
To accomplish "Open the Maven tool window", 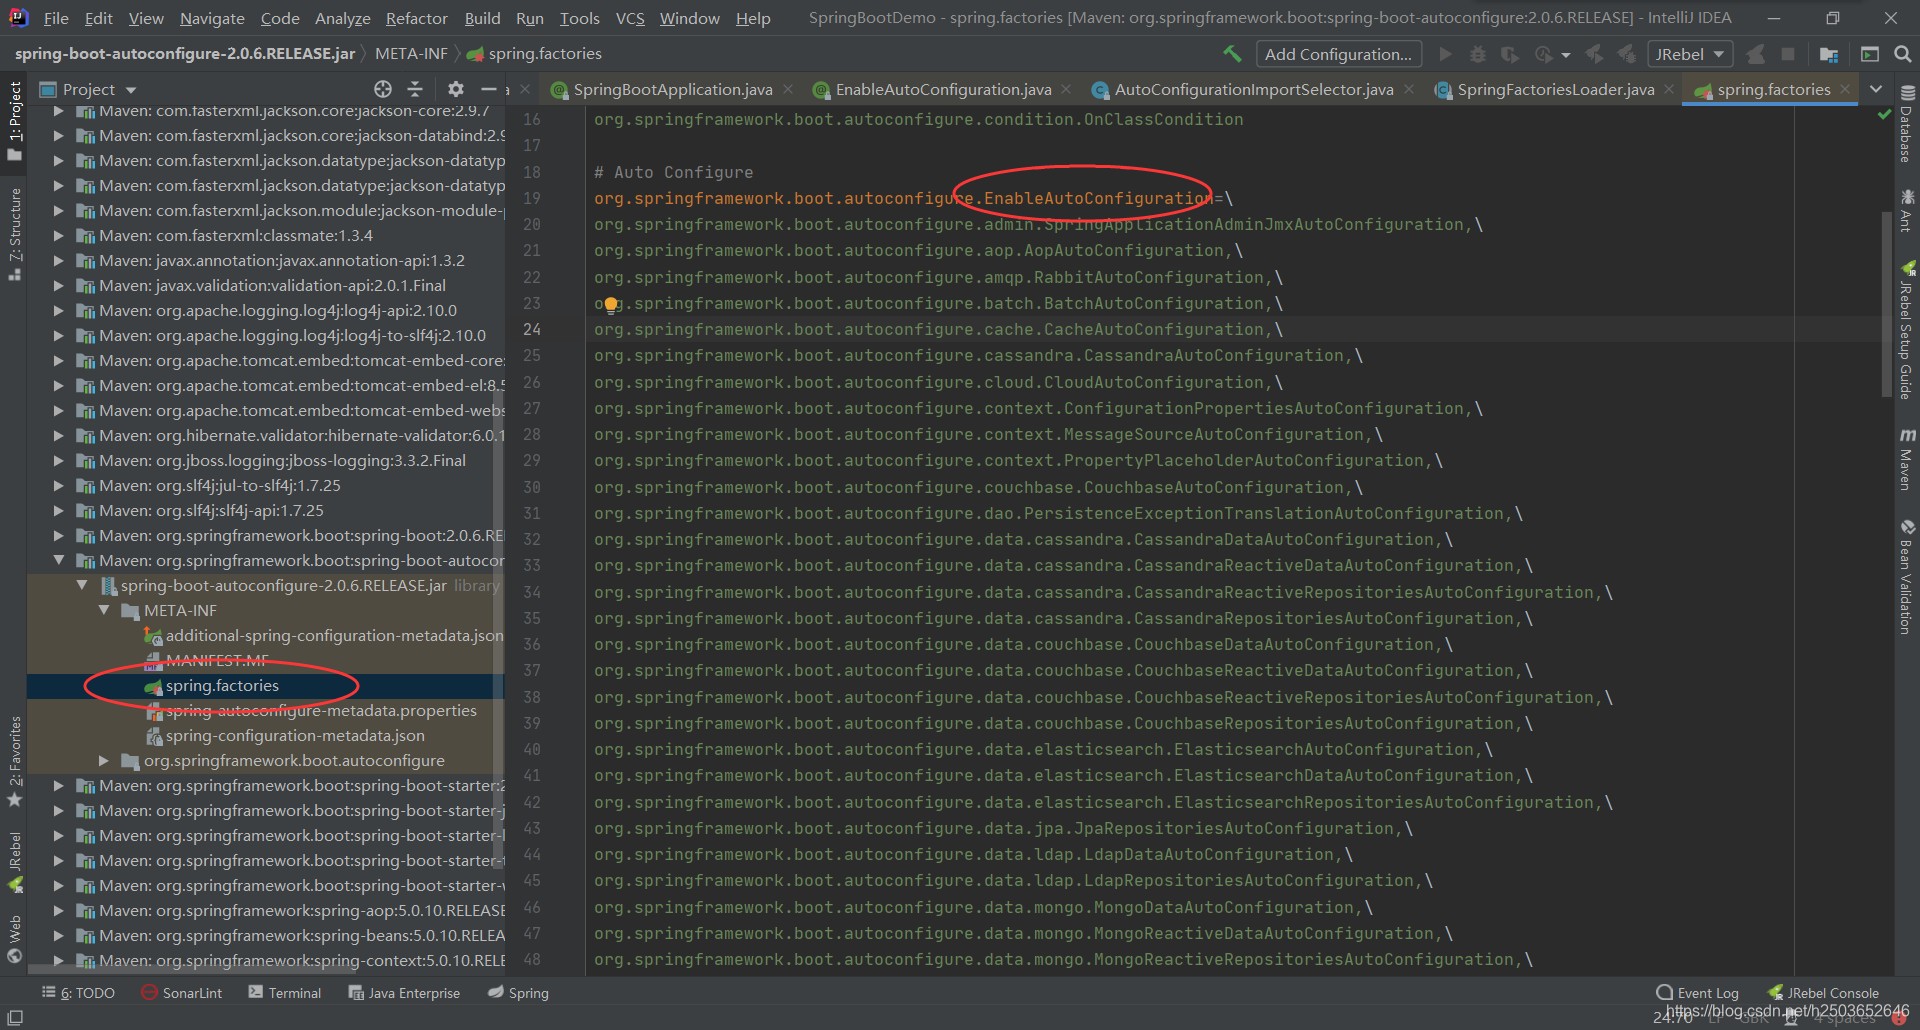I will point(1907,459).
